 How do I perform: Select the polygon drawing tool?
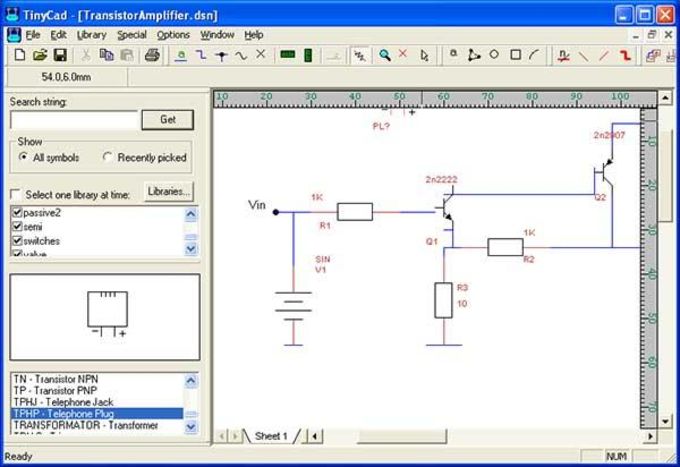pyautogui.click(x=474, y=55)
